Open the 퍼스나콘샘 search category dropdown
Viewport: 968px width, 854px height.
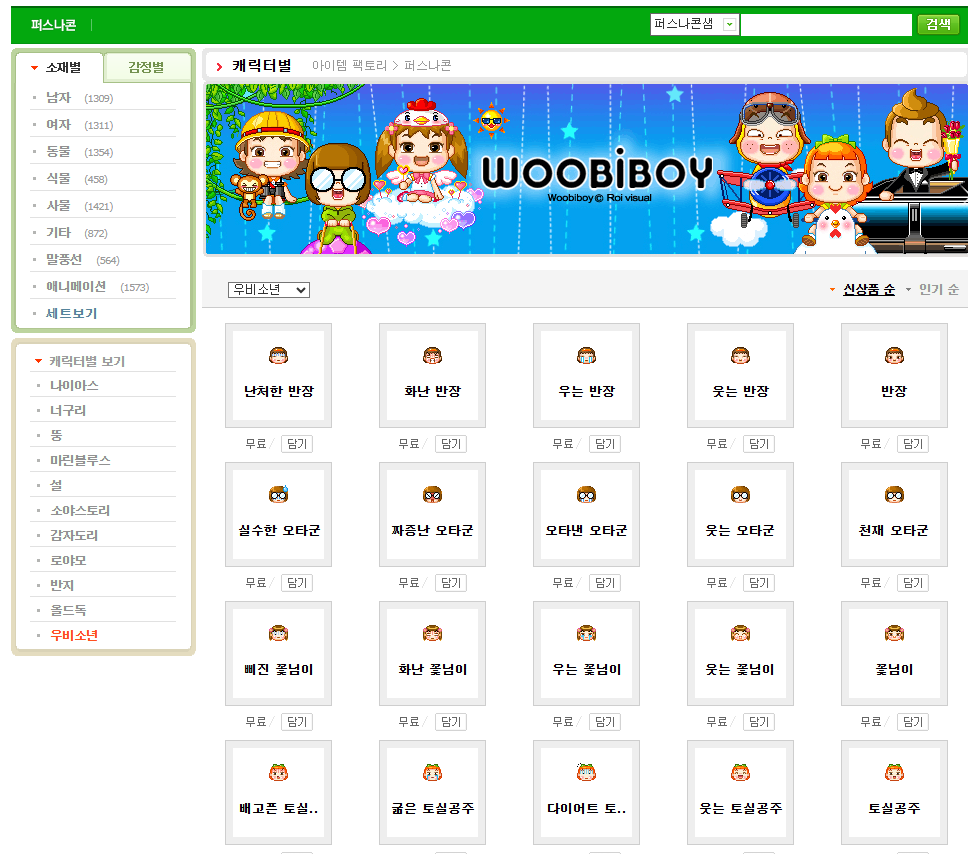(x=695, y=24)
